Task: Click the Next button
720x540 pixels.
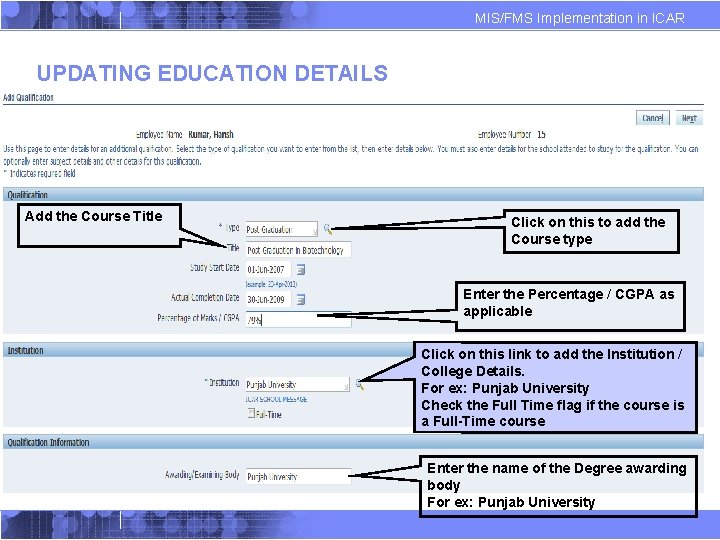Action: point(689,118)
